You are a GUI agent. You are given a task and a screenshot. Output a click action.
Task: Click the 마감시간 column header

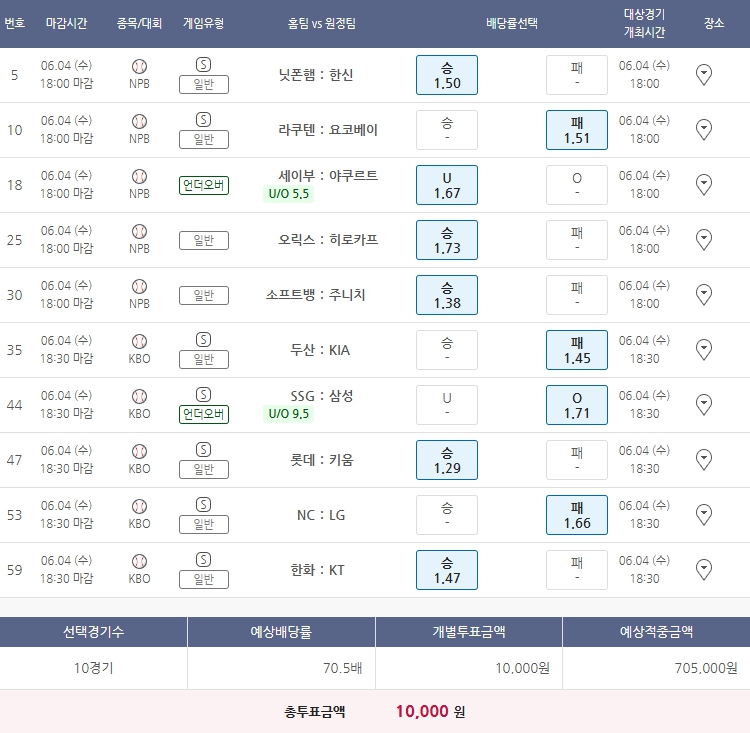(67, 22)
